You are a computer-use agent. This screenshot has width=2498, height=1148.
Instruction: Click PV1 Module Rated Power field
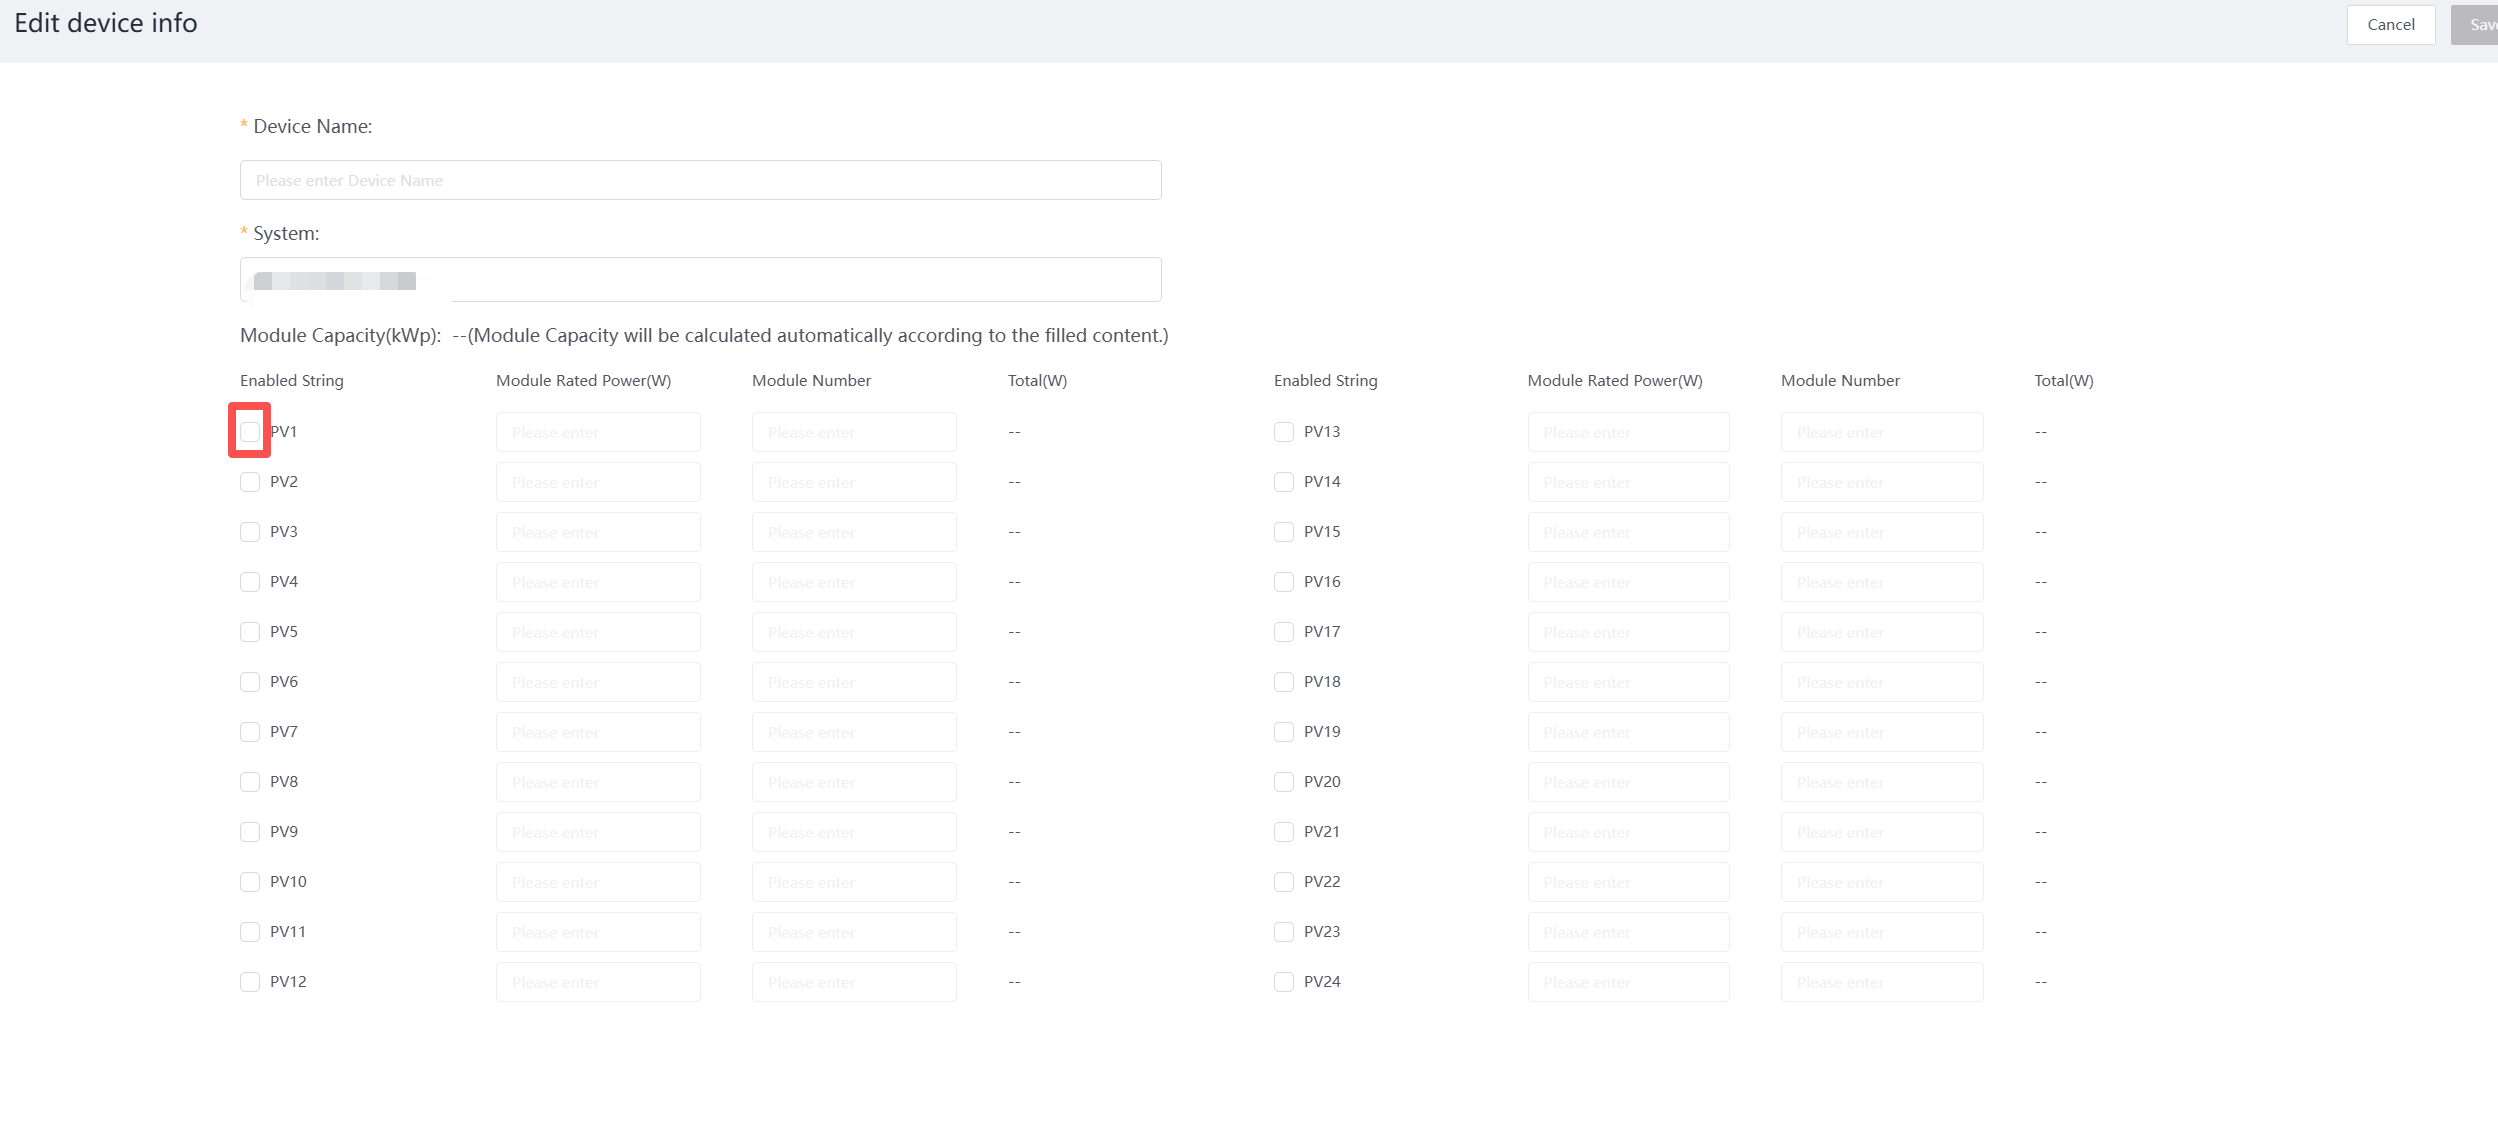pos(598,432)
